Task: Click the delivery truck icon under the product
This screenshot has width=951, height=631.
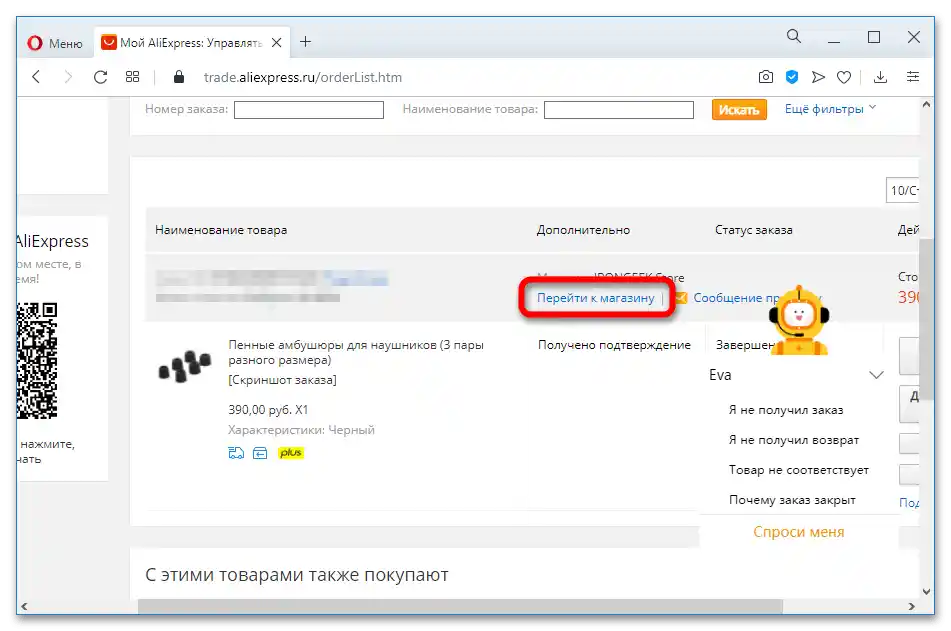Action: pyautogui.click(x=236, y=453)
